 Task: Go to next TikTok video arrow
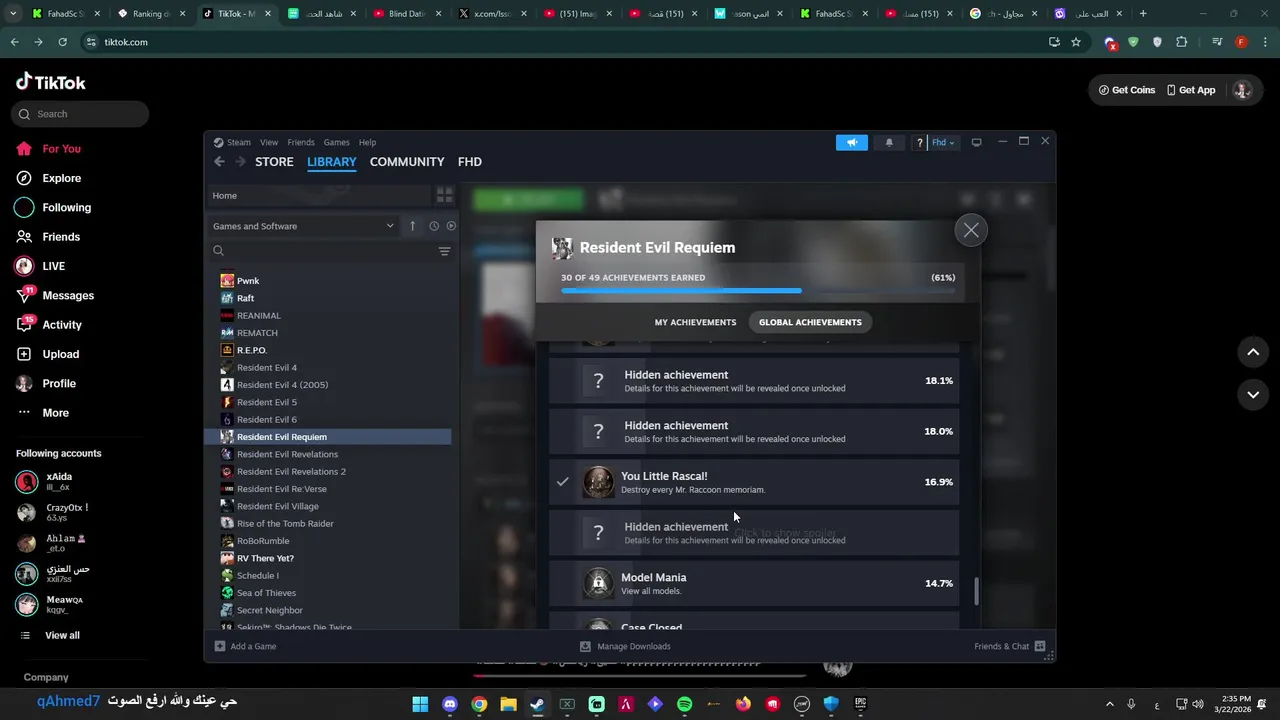1253,394
